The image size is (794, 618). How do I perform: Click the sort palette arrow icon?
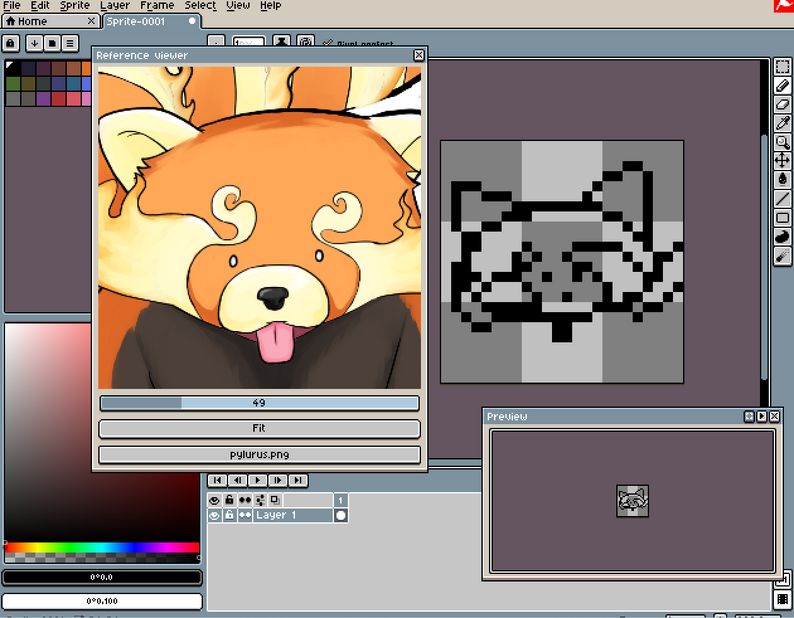pyautogui.click(x=34, y=44)
